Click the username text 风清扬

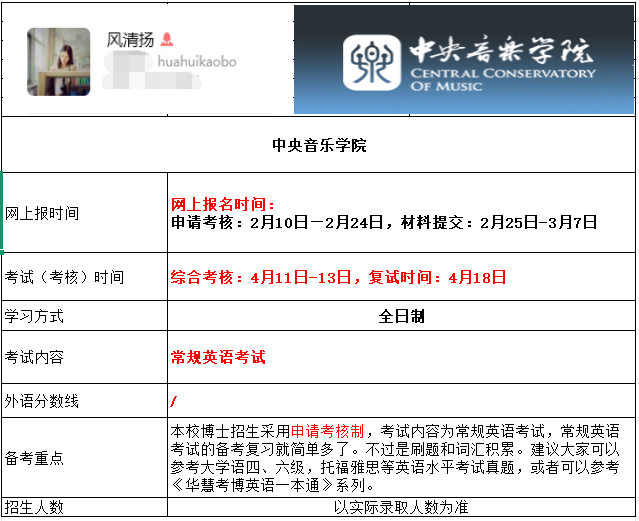point(130,40)
